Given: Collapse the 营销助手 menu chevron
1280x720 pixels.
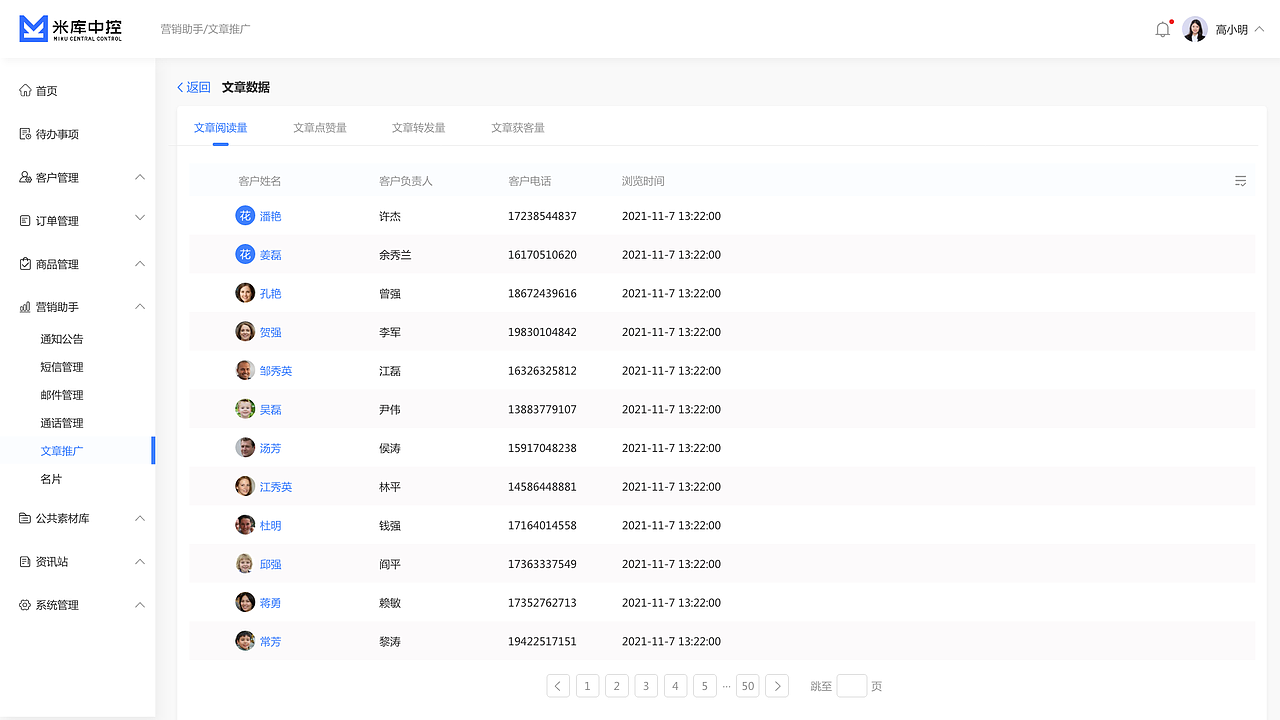Looking at the screenshot, I should pyautogui.click(x=140, y=307).
